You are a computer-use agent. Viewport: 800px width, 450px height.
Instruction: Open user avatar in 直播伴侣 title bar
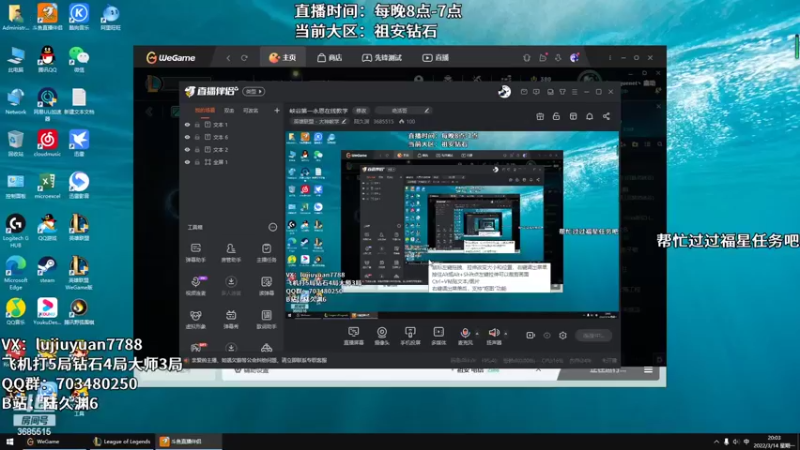pyautogui.click(x=504, y=92)
